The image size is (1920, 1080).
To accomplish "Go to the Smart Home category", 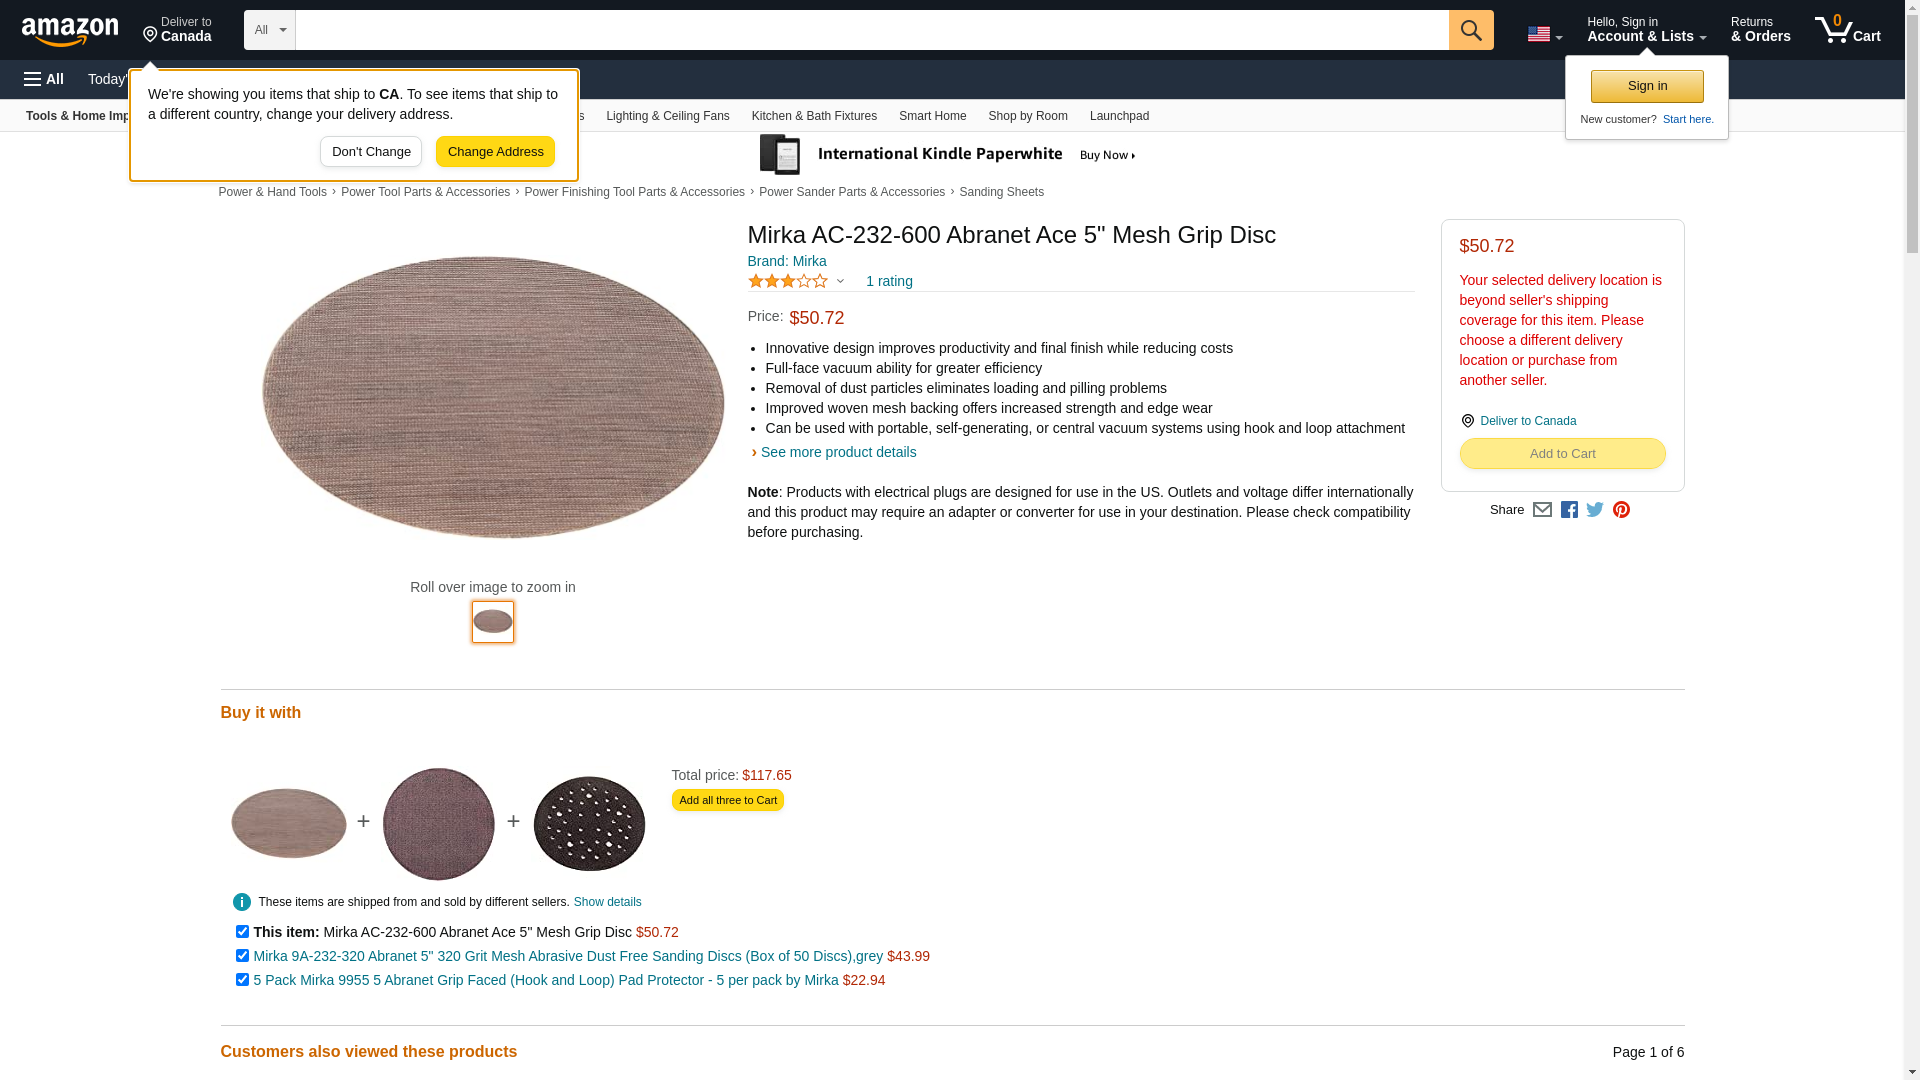I will coord(932,116).
